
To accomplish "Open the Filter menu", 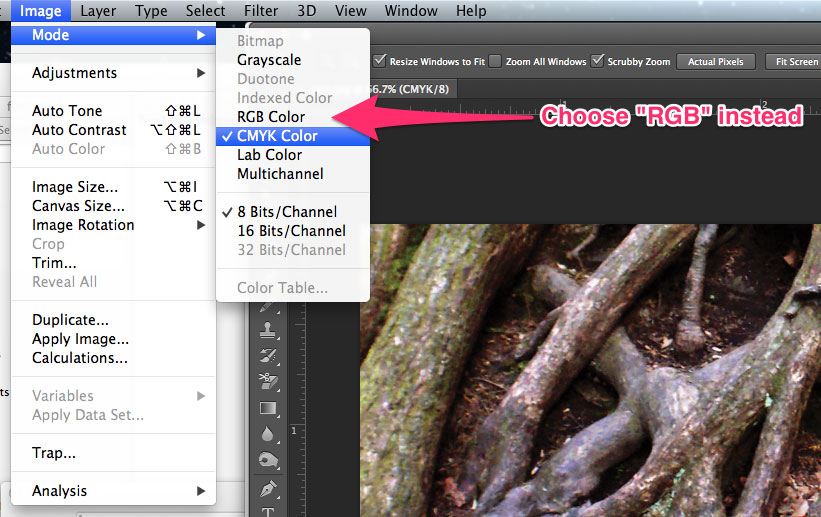I will pyautogui.click(x=261, y=10).
